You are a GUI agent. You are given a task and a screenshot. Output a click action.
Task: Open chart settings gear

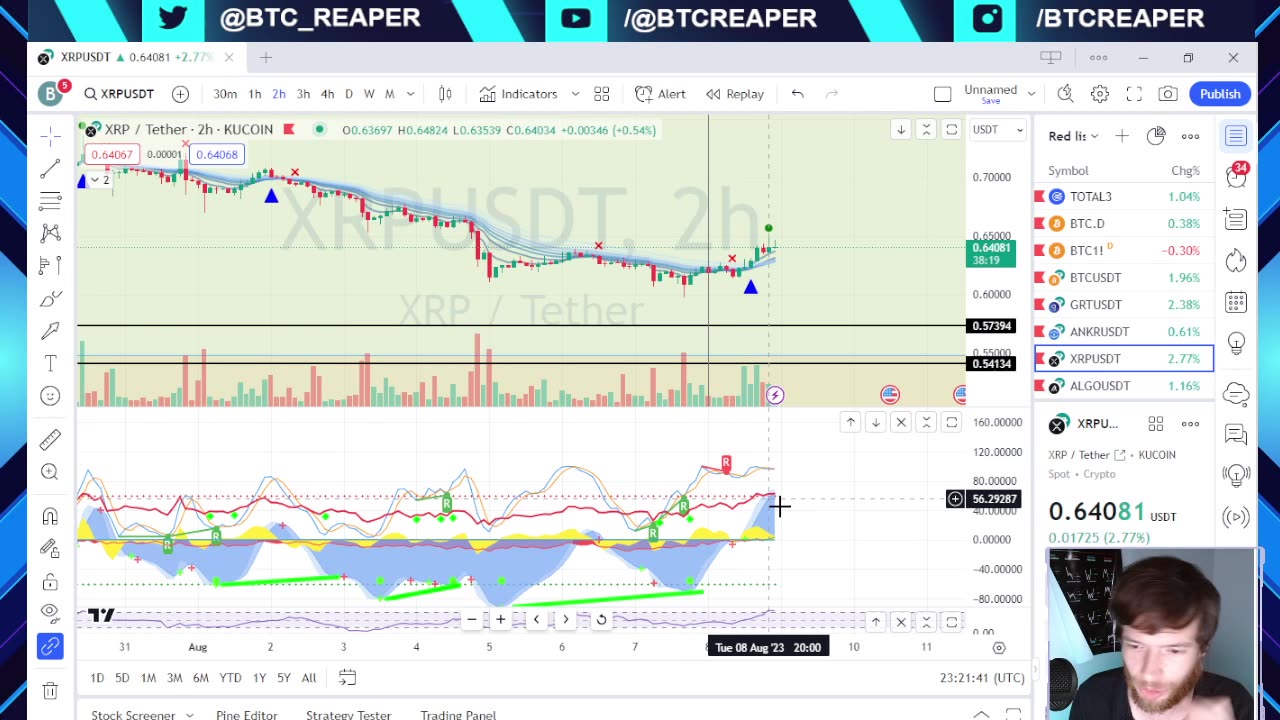[x=1099, y=94]
